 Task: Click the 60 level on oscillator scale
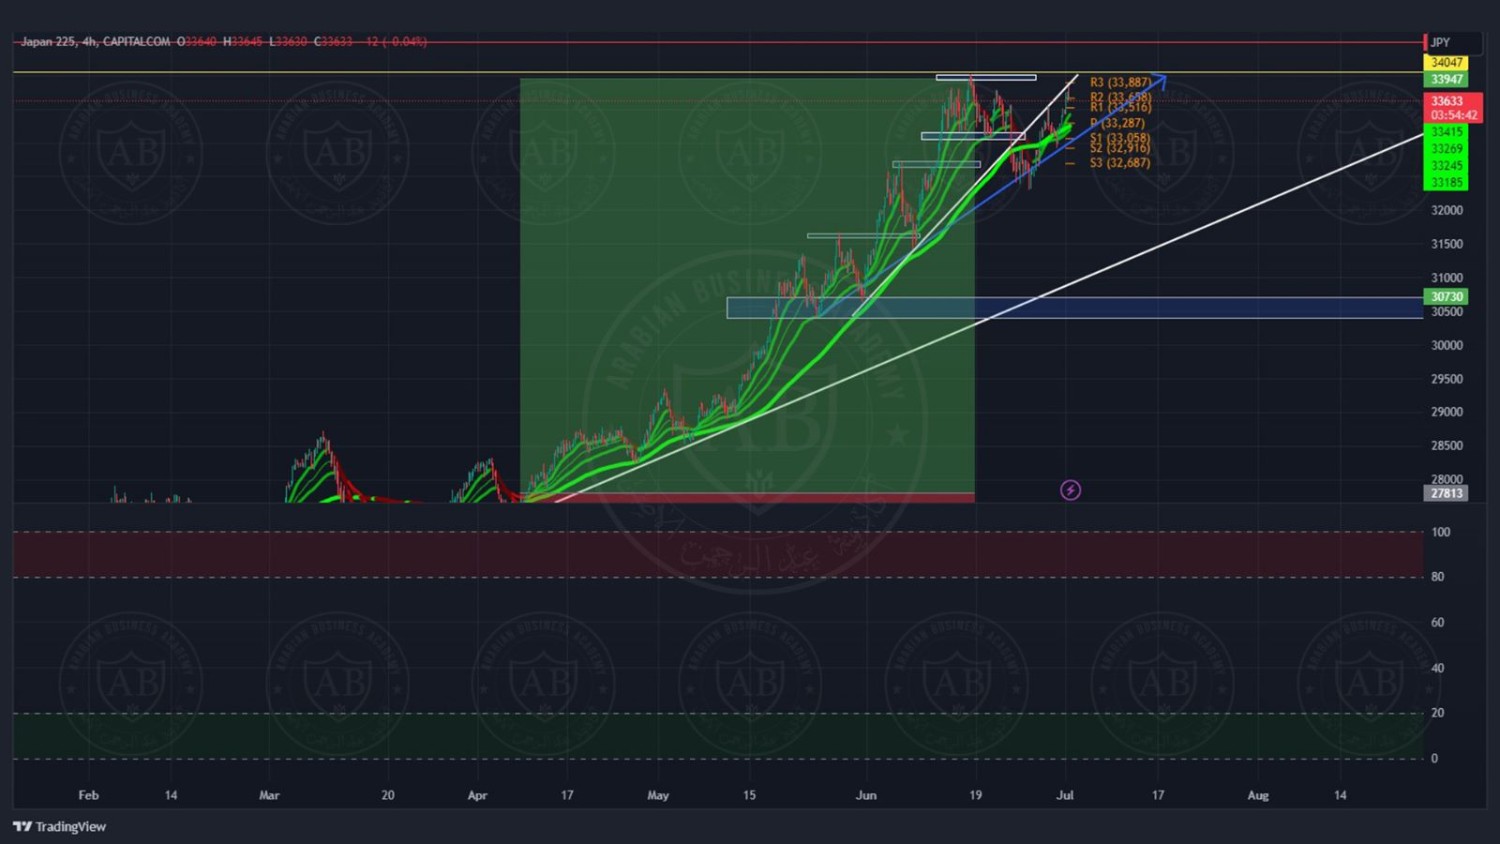click(1438, 623)
